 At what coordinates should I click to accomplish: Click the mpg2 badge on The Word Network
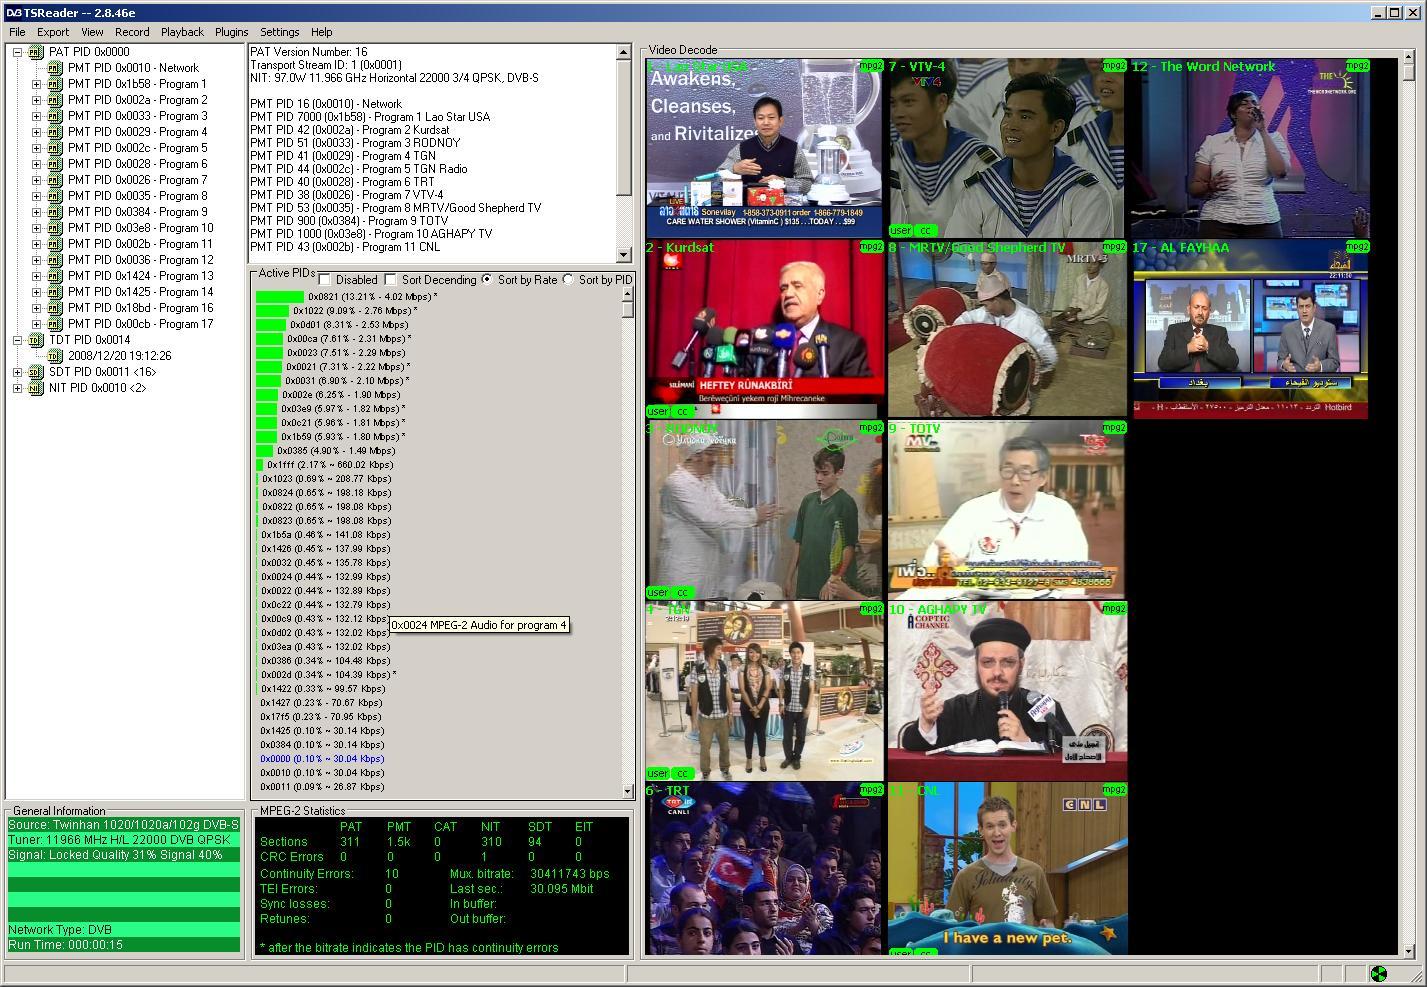tap(1357, 66)
